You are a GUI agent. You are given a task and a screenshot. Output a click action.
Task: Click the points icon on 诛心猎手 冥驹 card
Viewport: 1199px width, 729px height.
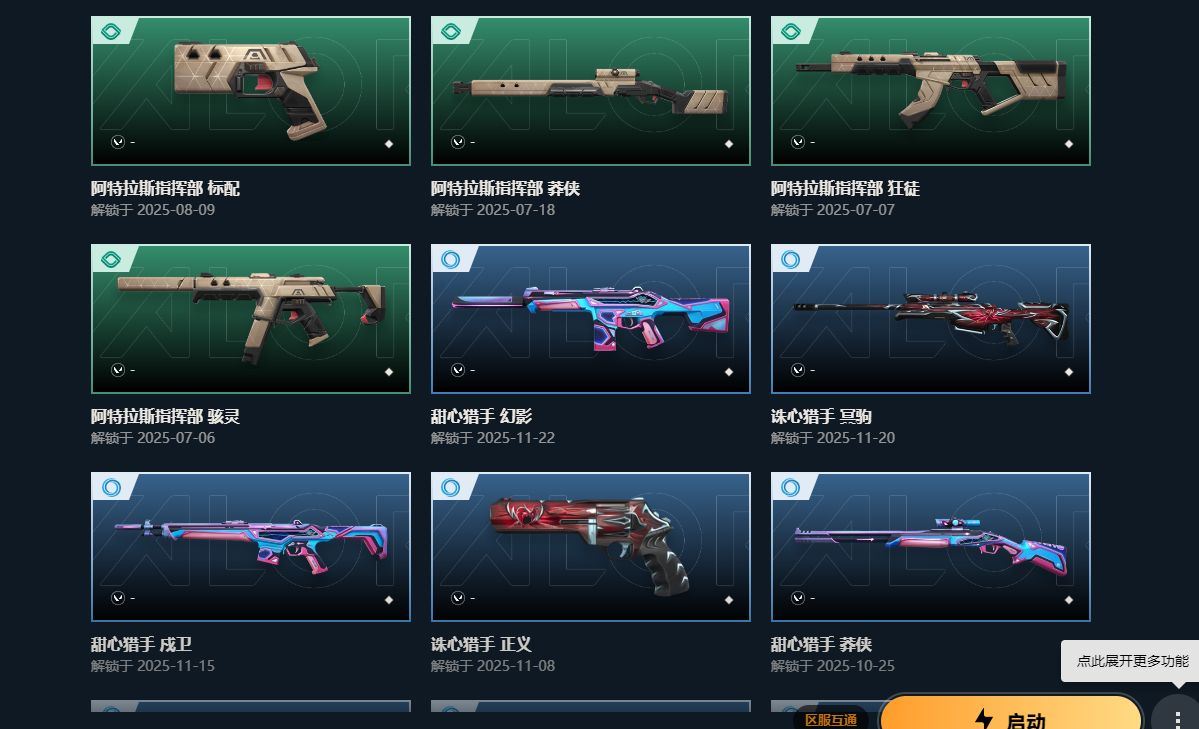click(x=798, y=369)
